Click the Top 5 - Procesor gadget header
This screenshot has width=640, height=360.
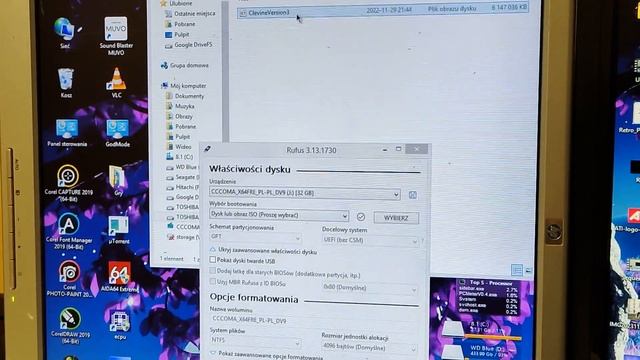[491, 282]
